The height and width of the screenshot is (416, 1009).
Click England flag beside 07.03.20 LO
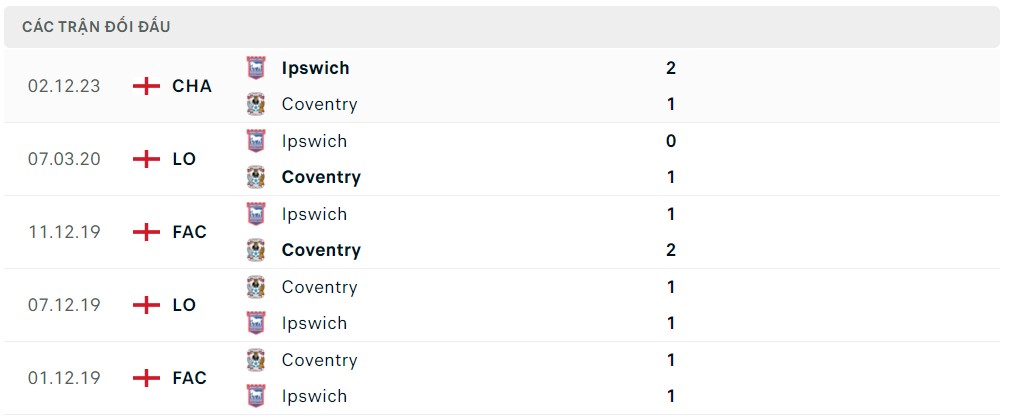tap(146, 159)
